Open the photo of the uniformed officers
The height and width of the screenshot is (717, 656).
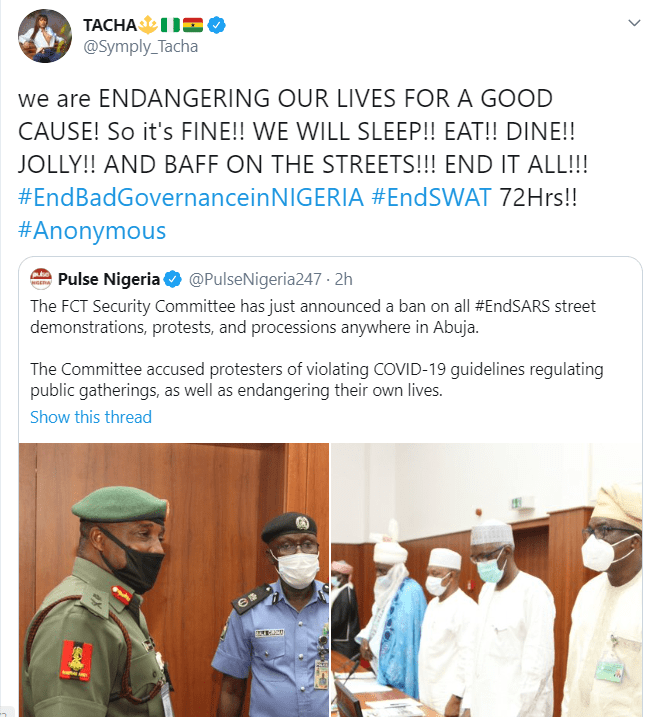pos(175,580)
